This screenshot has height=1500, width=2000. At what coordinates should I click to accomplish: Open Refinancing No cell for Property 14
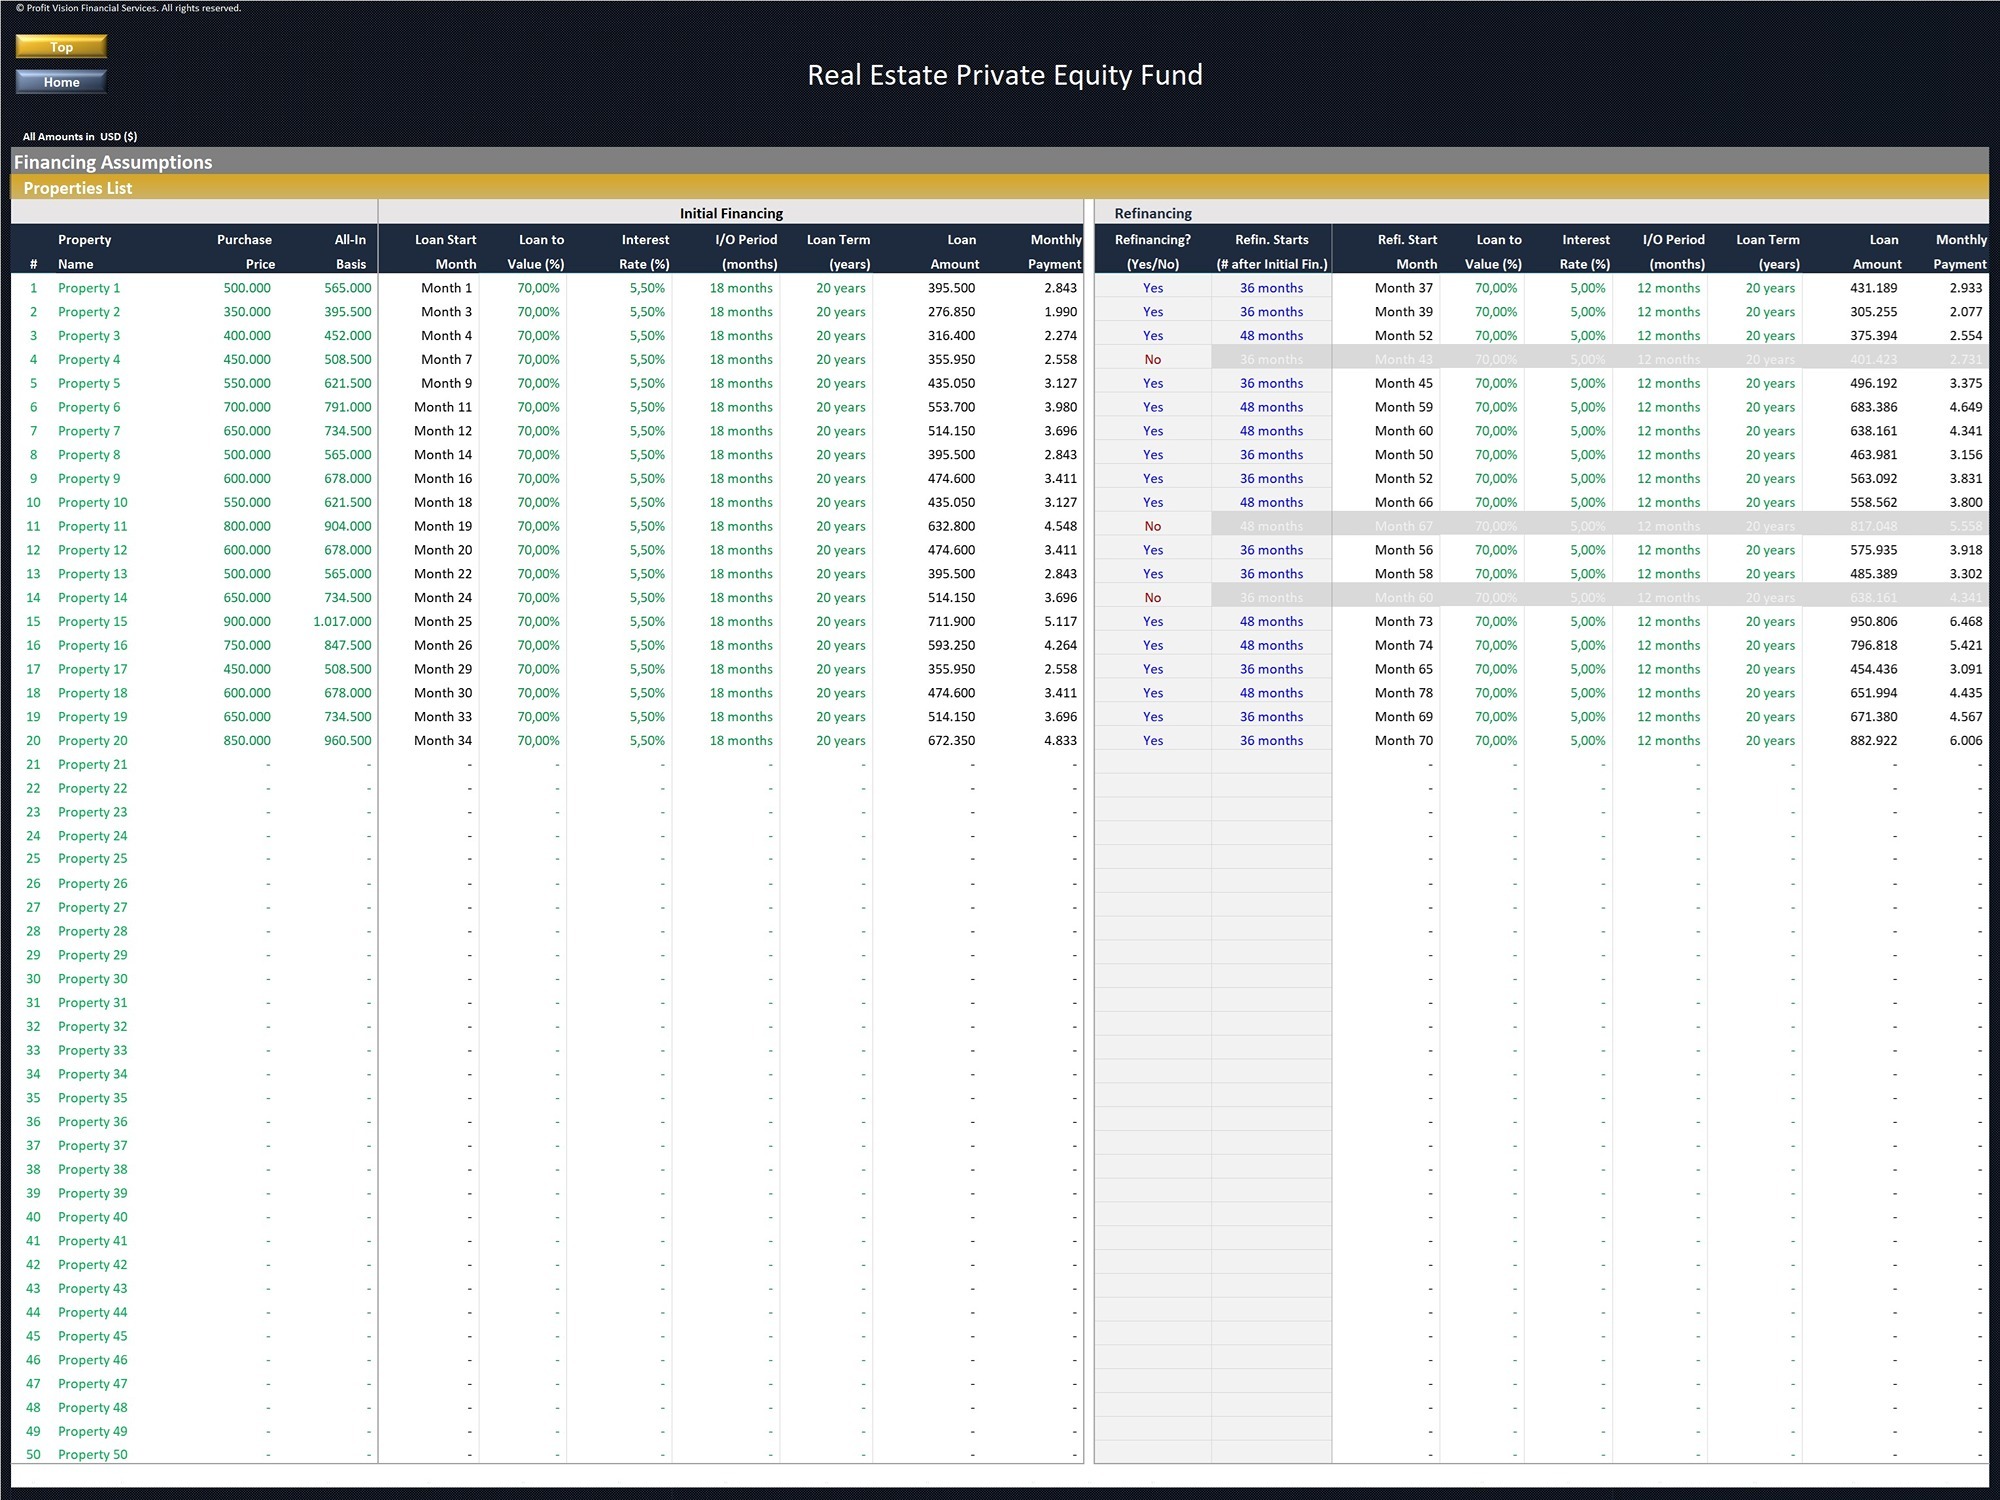1153,598
